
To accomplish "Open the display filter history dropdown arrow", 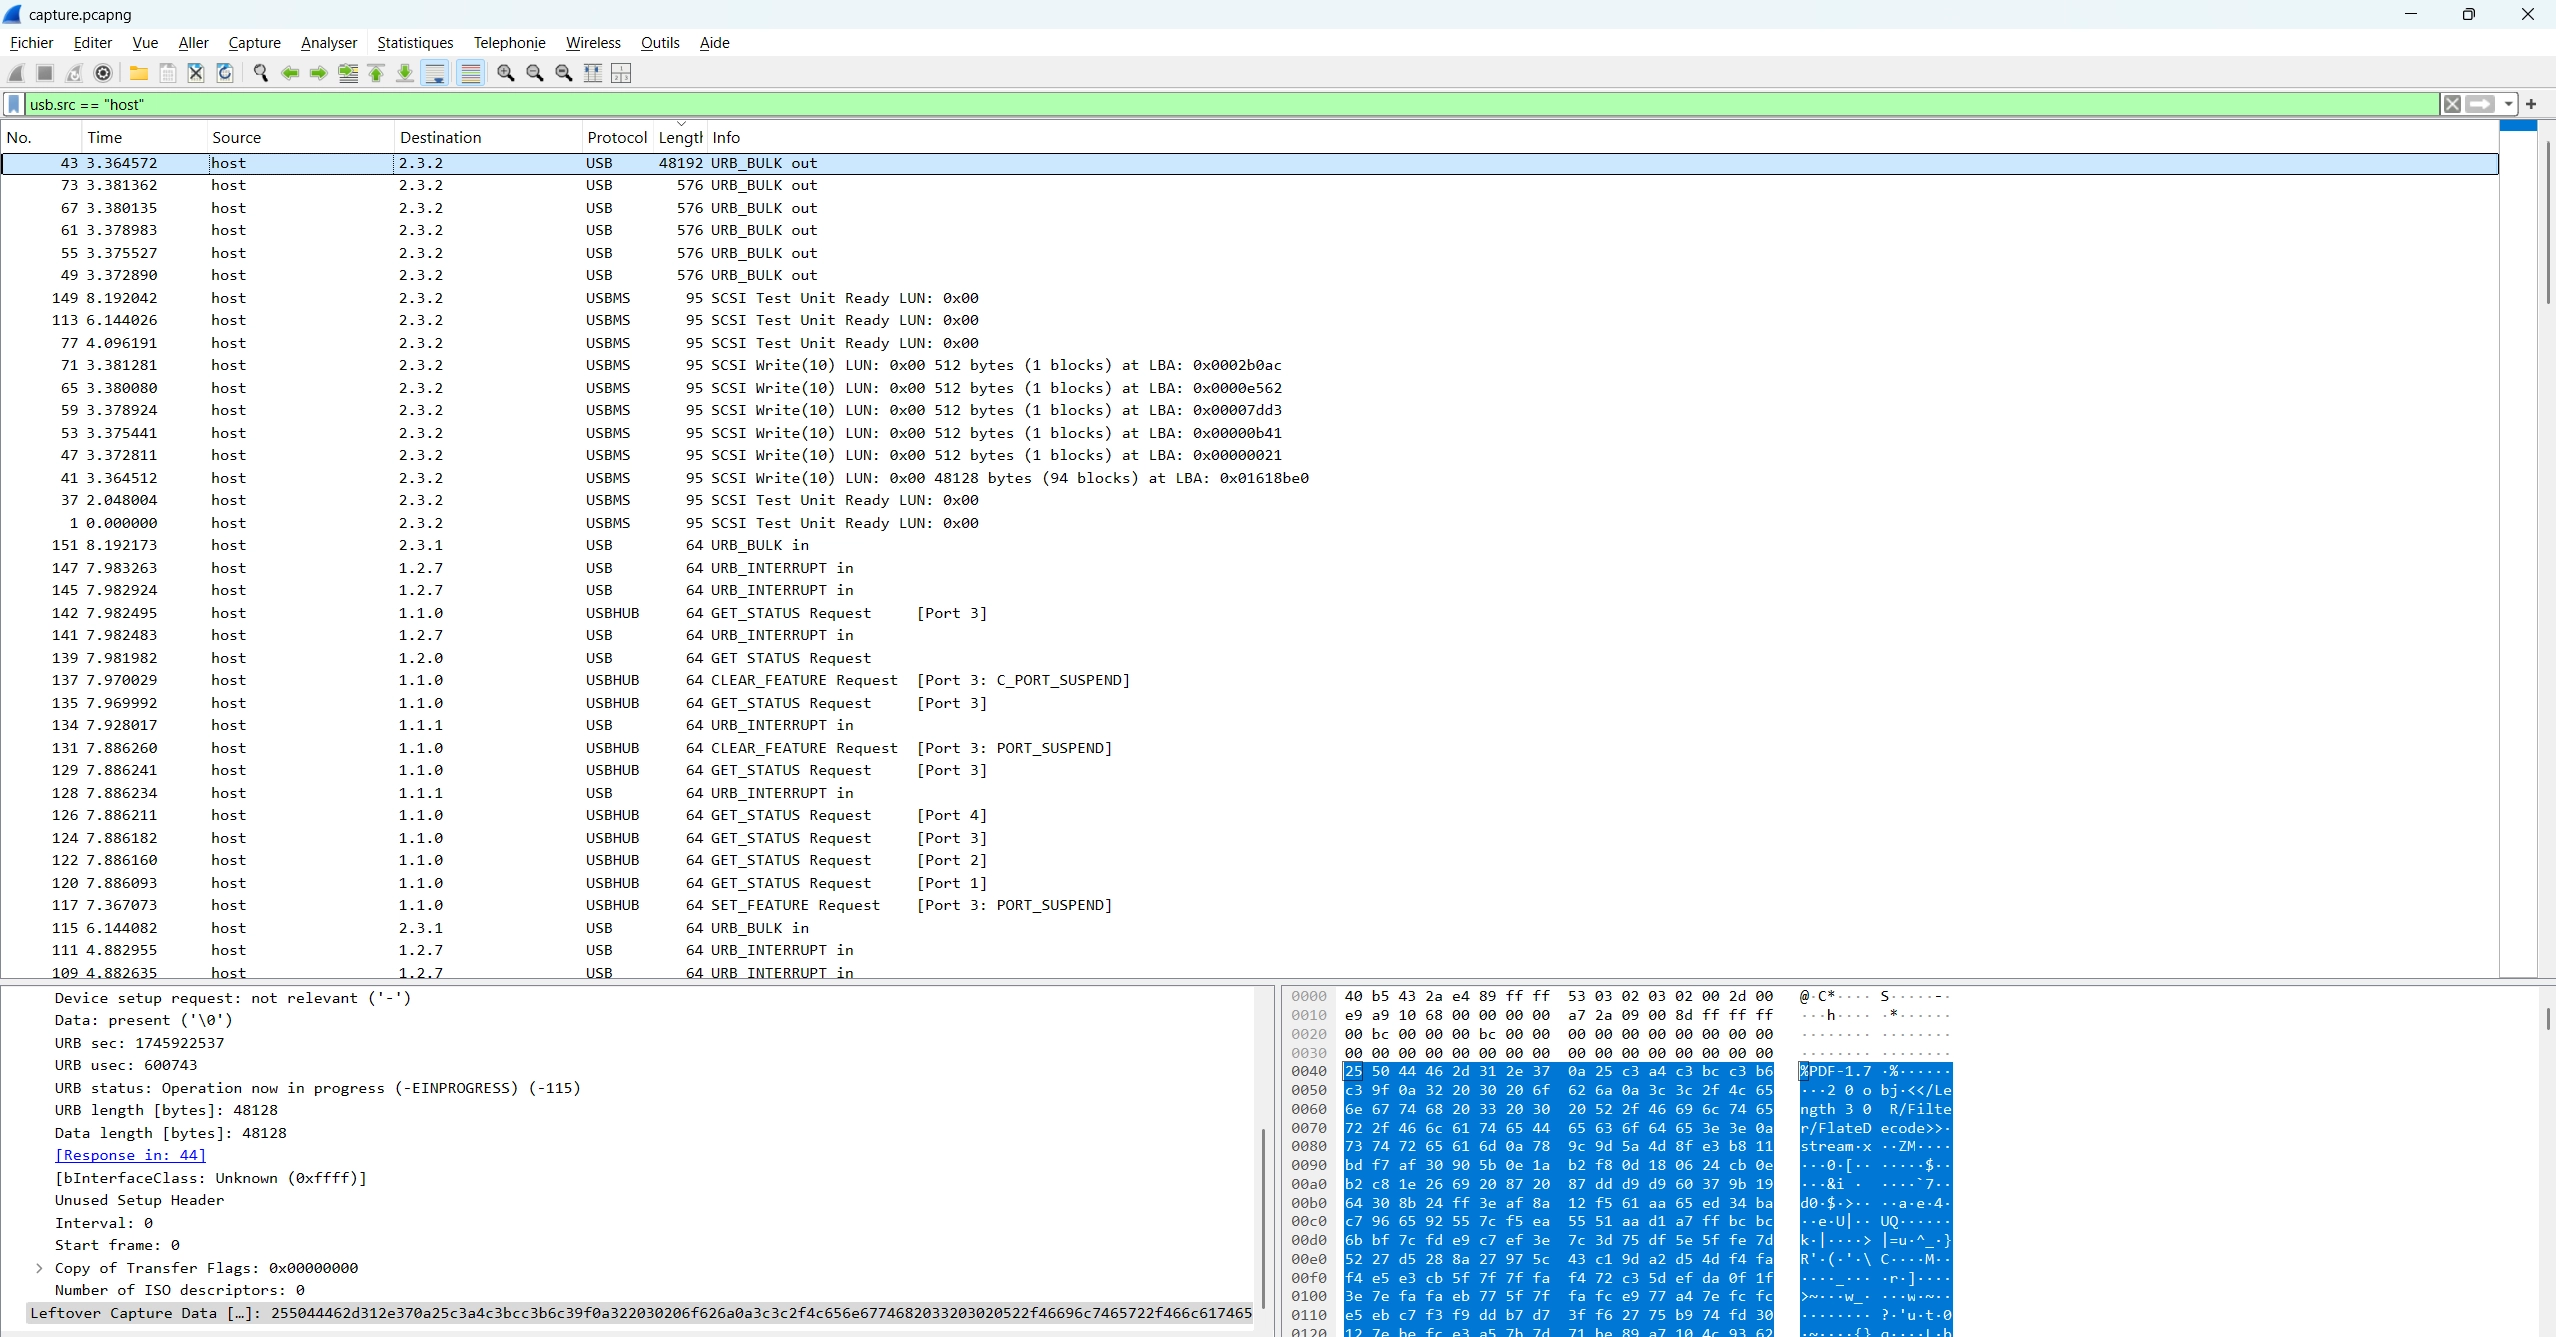I will point(2508,104).
